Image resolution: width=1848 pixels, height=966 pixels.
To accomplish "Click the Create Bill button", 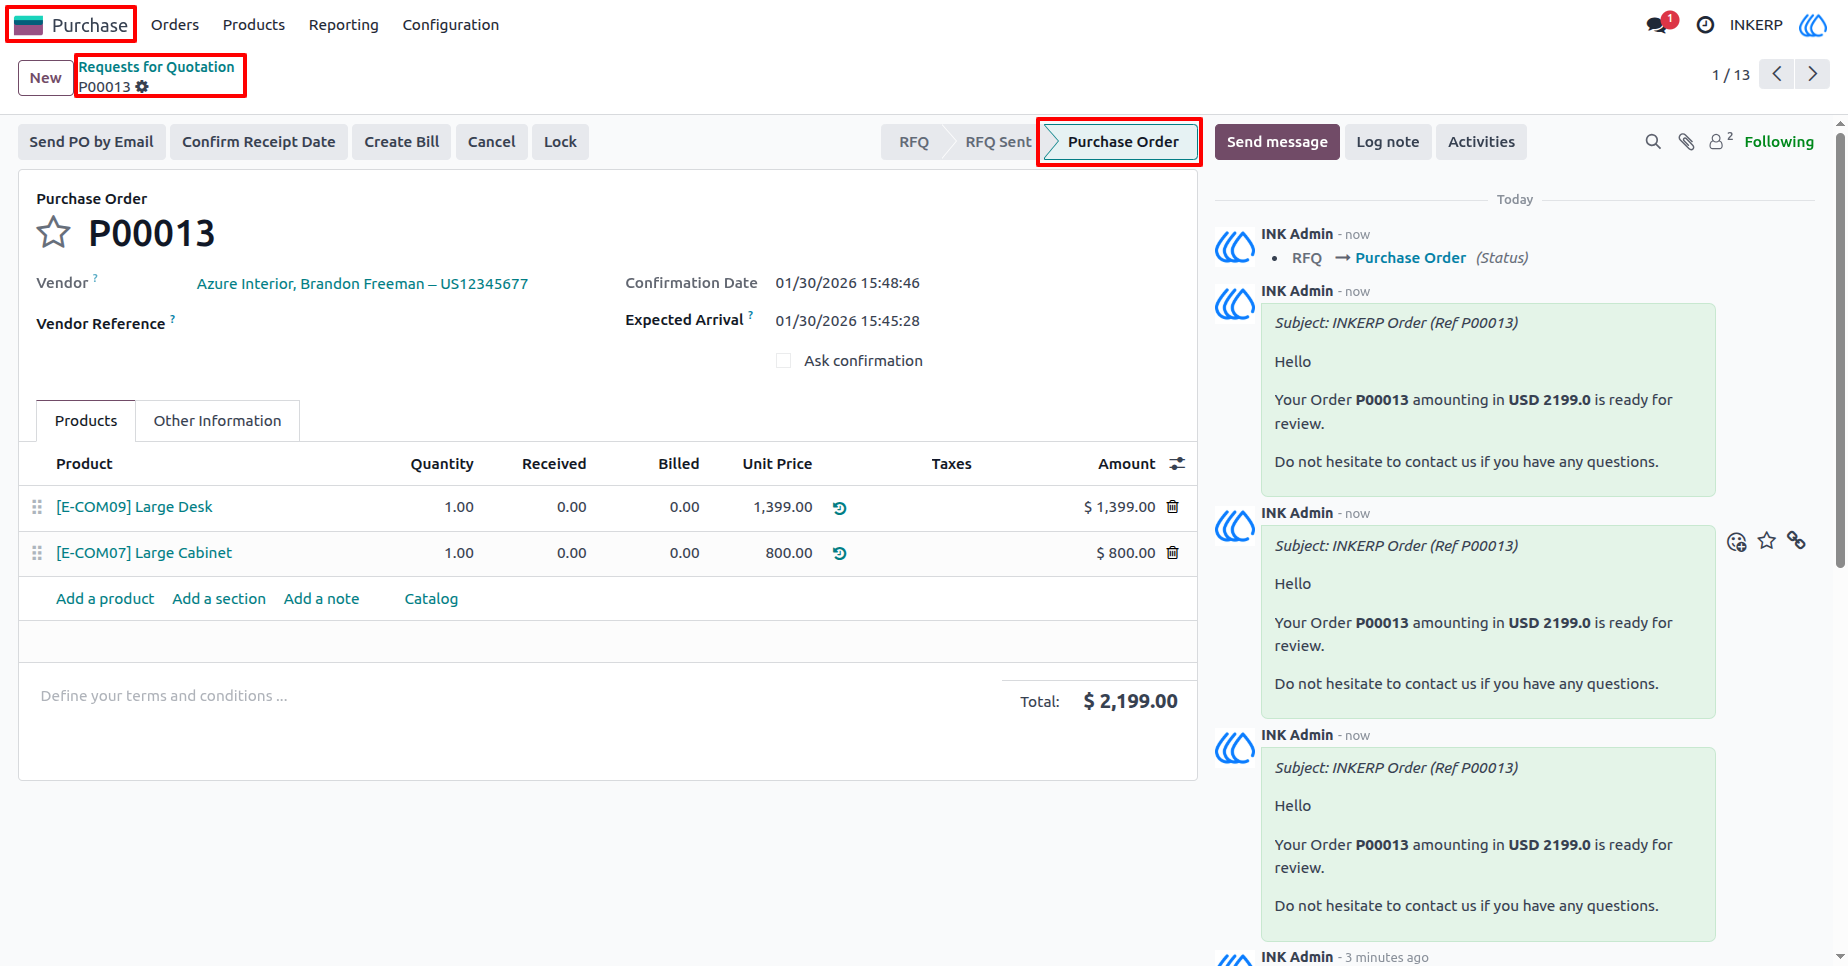I will click(x=402, y=142).
